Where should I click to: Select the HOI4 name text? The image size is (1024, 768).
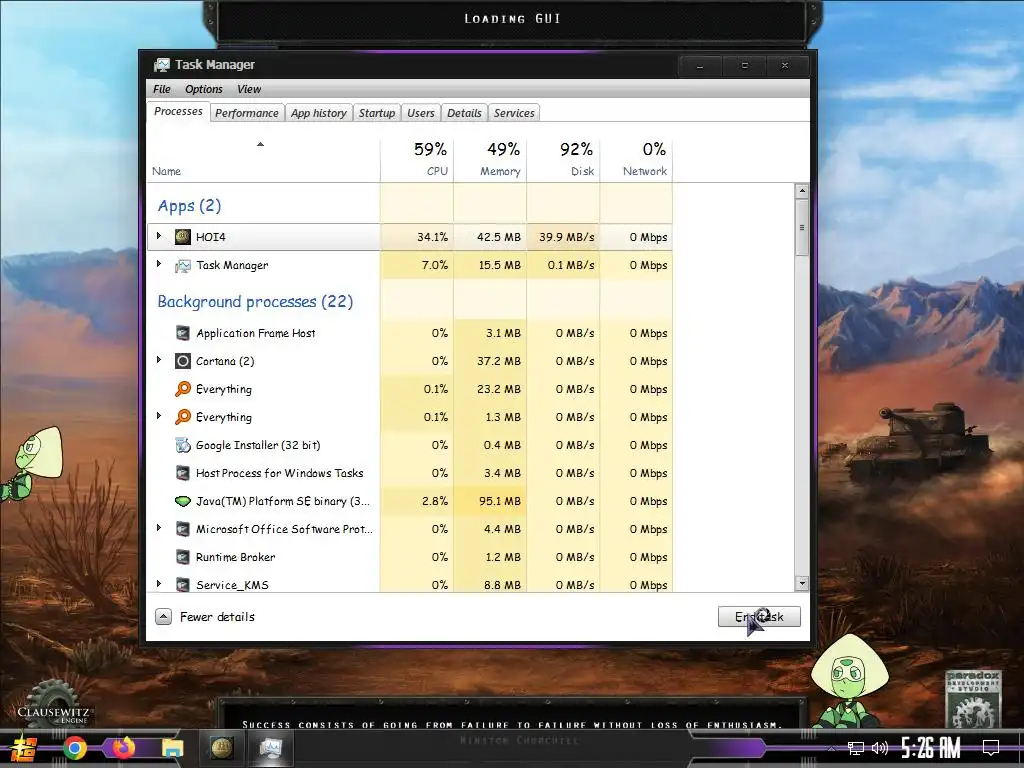[210, 237]
